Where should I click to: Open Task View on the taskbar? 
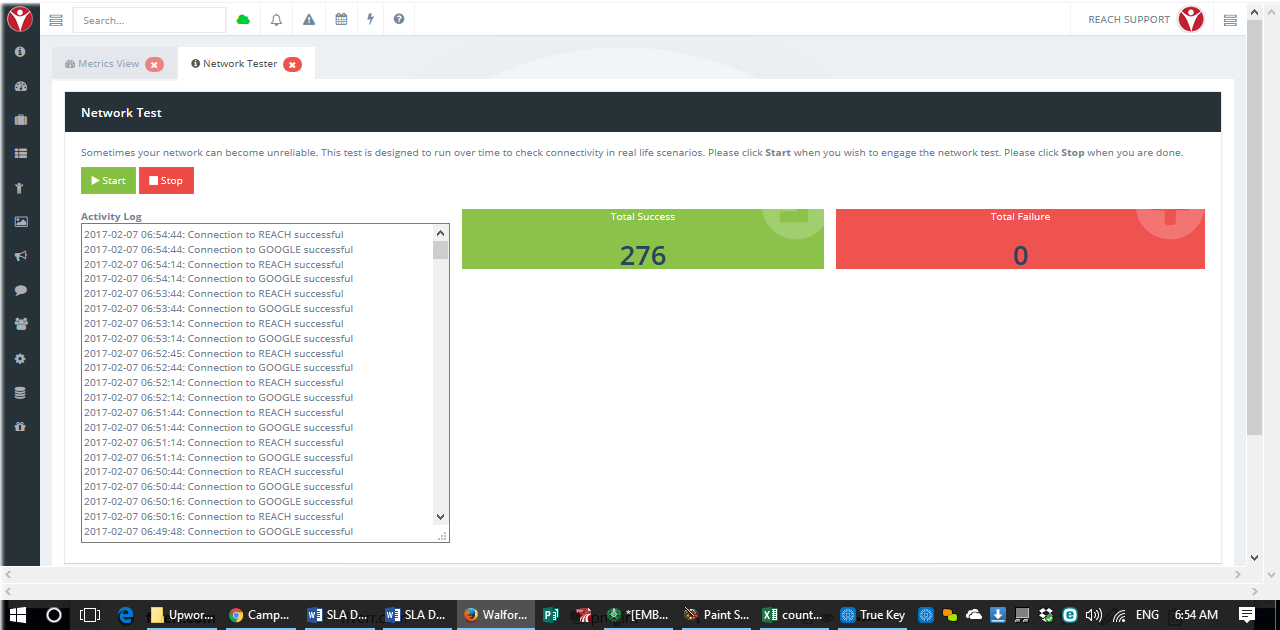click(90, 615)
